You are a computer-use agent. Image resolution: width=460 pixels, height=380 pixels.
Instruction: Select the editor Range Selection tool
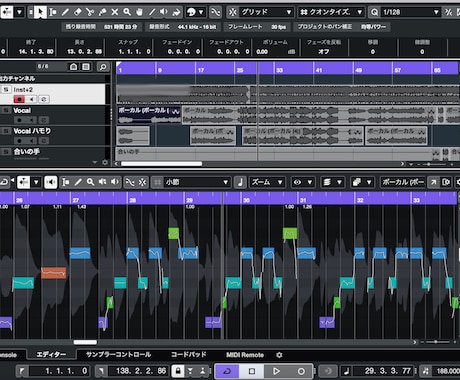pyautogui.click(x=66, y=182)
